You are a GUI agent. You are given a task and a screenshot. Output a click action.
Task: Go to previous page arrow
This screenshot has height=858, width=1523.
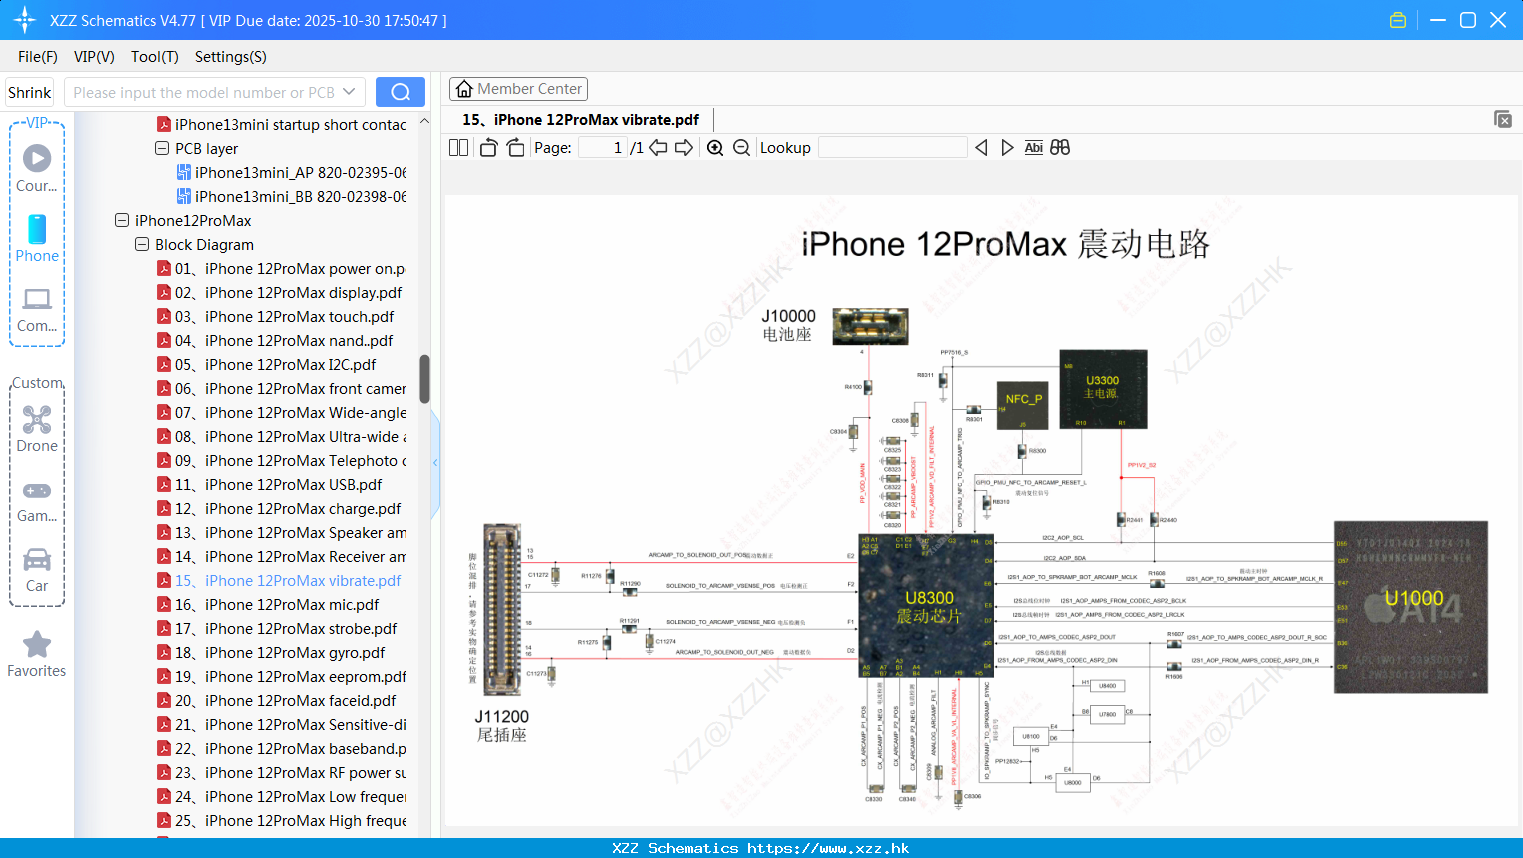[x=658, y=148]
